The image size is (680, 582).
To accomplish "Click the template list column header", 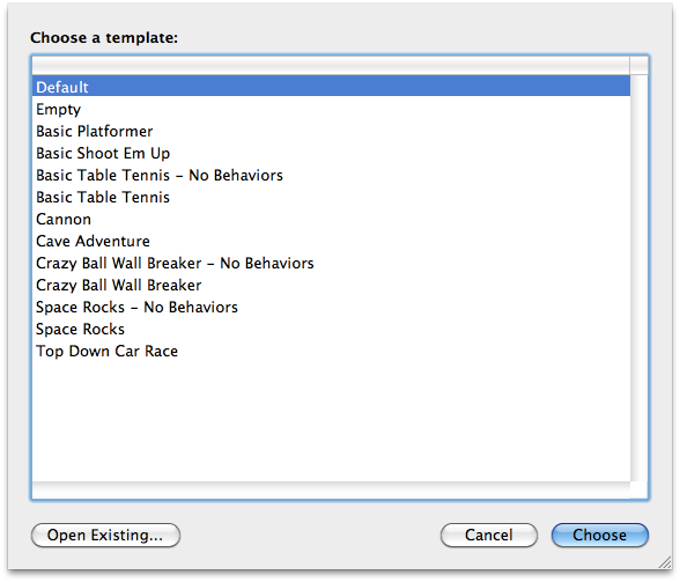I will tap(330, 66).
